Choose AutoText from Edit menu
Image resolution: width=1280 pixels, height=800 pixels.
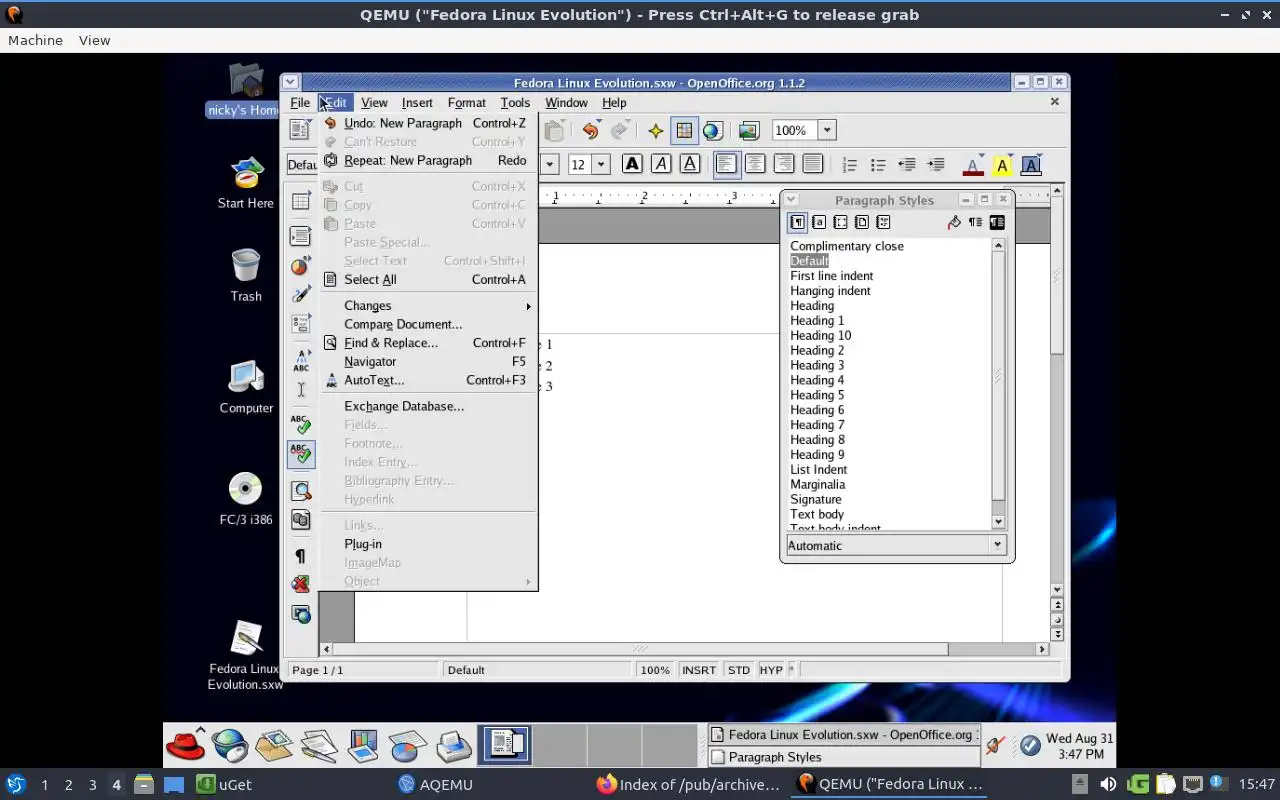(x=428, y=380)
